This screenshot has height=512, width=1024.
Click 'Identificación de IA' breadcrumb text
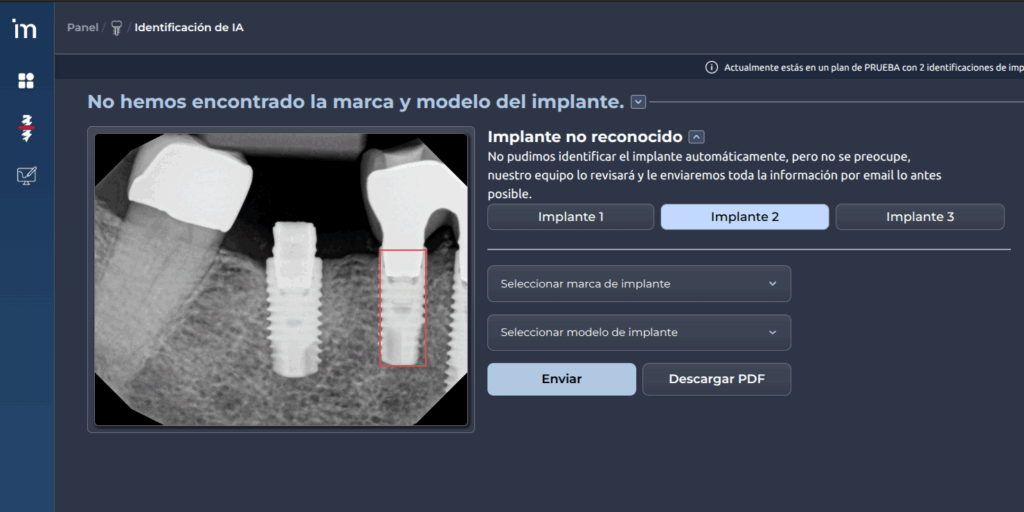(189, 28)
